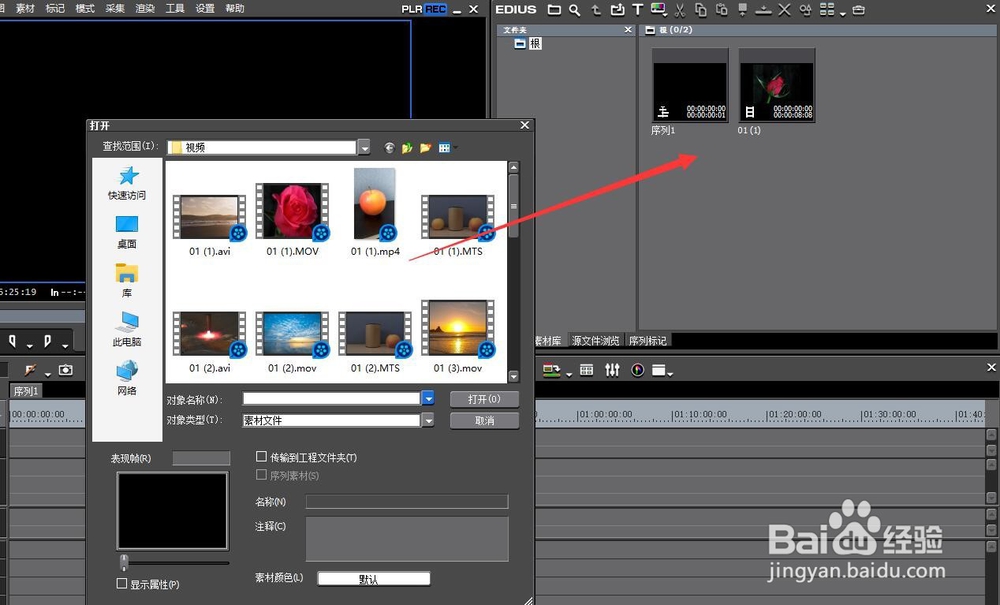Screen dimensions: 1000x605
Task: Click the show in player icon in the bin
Action: (743, 10)
